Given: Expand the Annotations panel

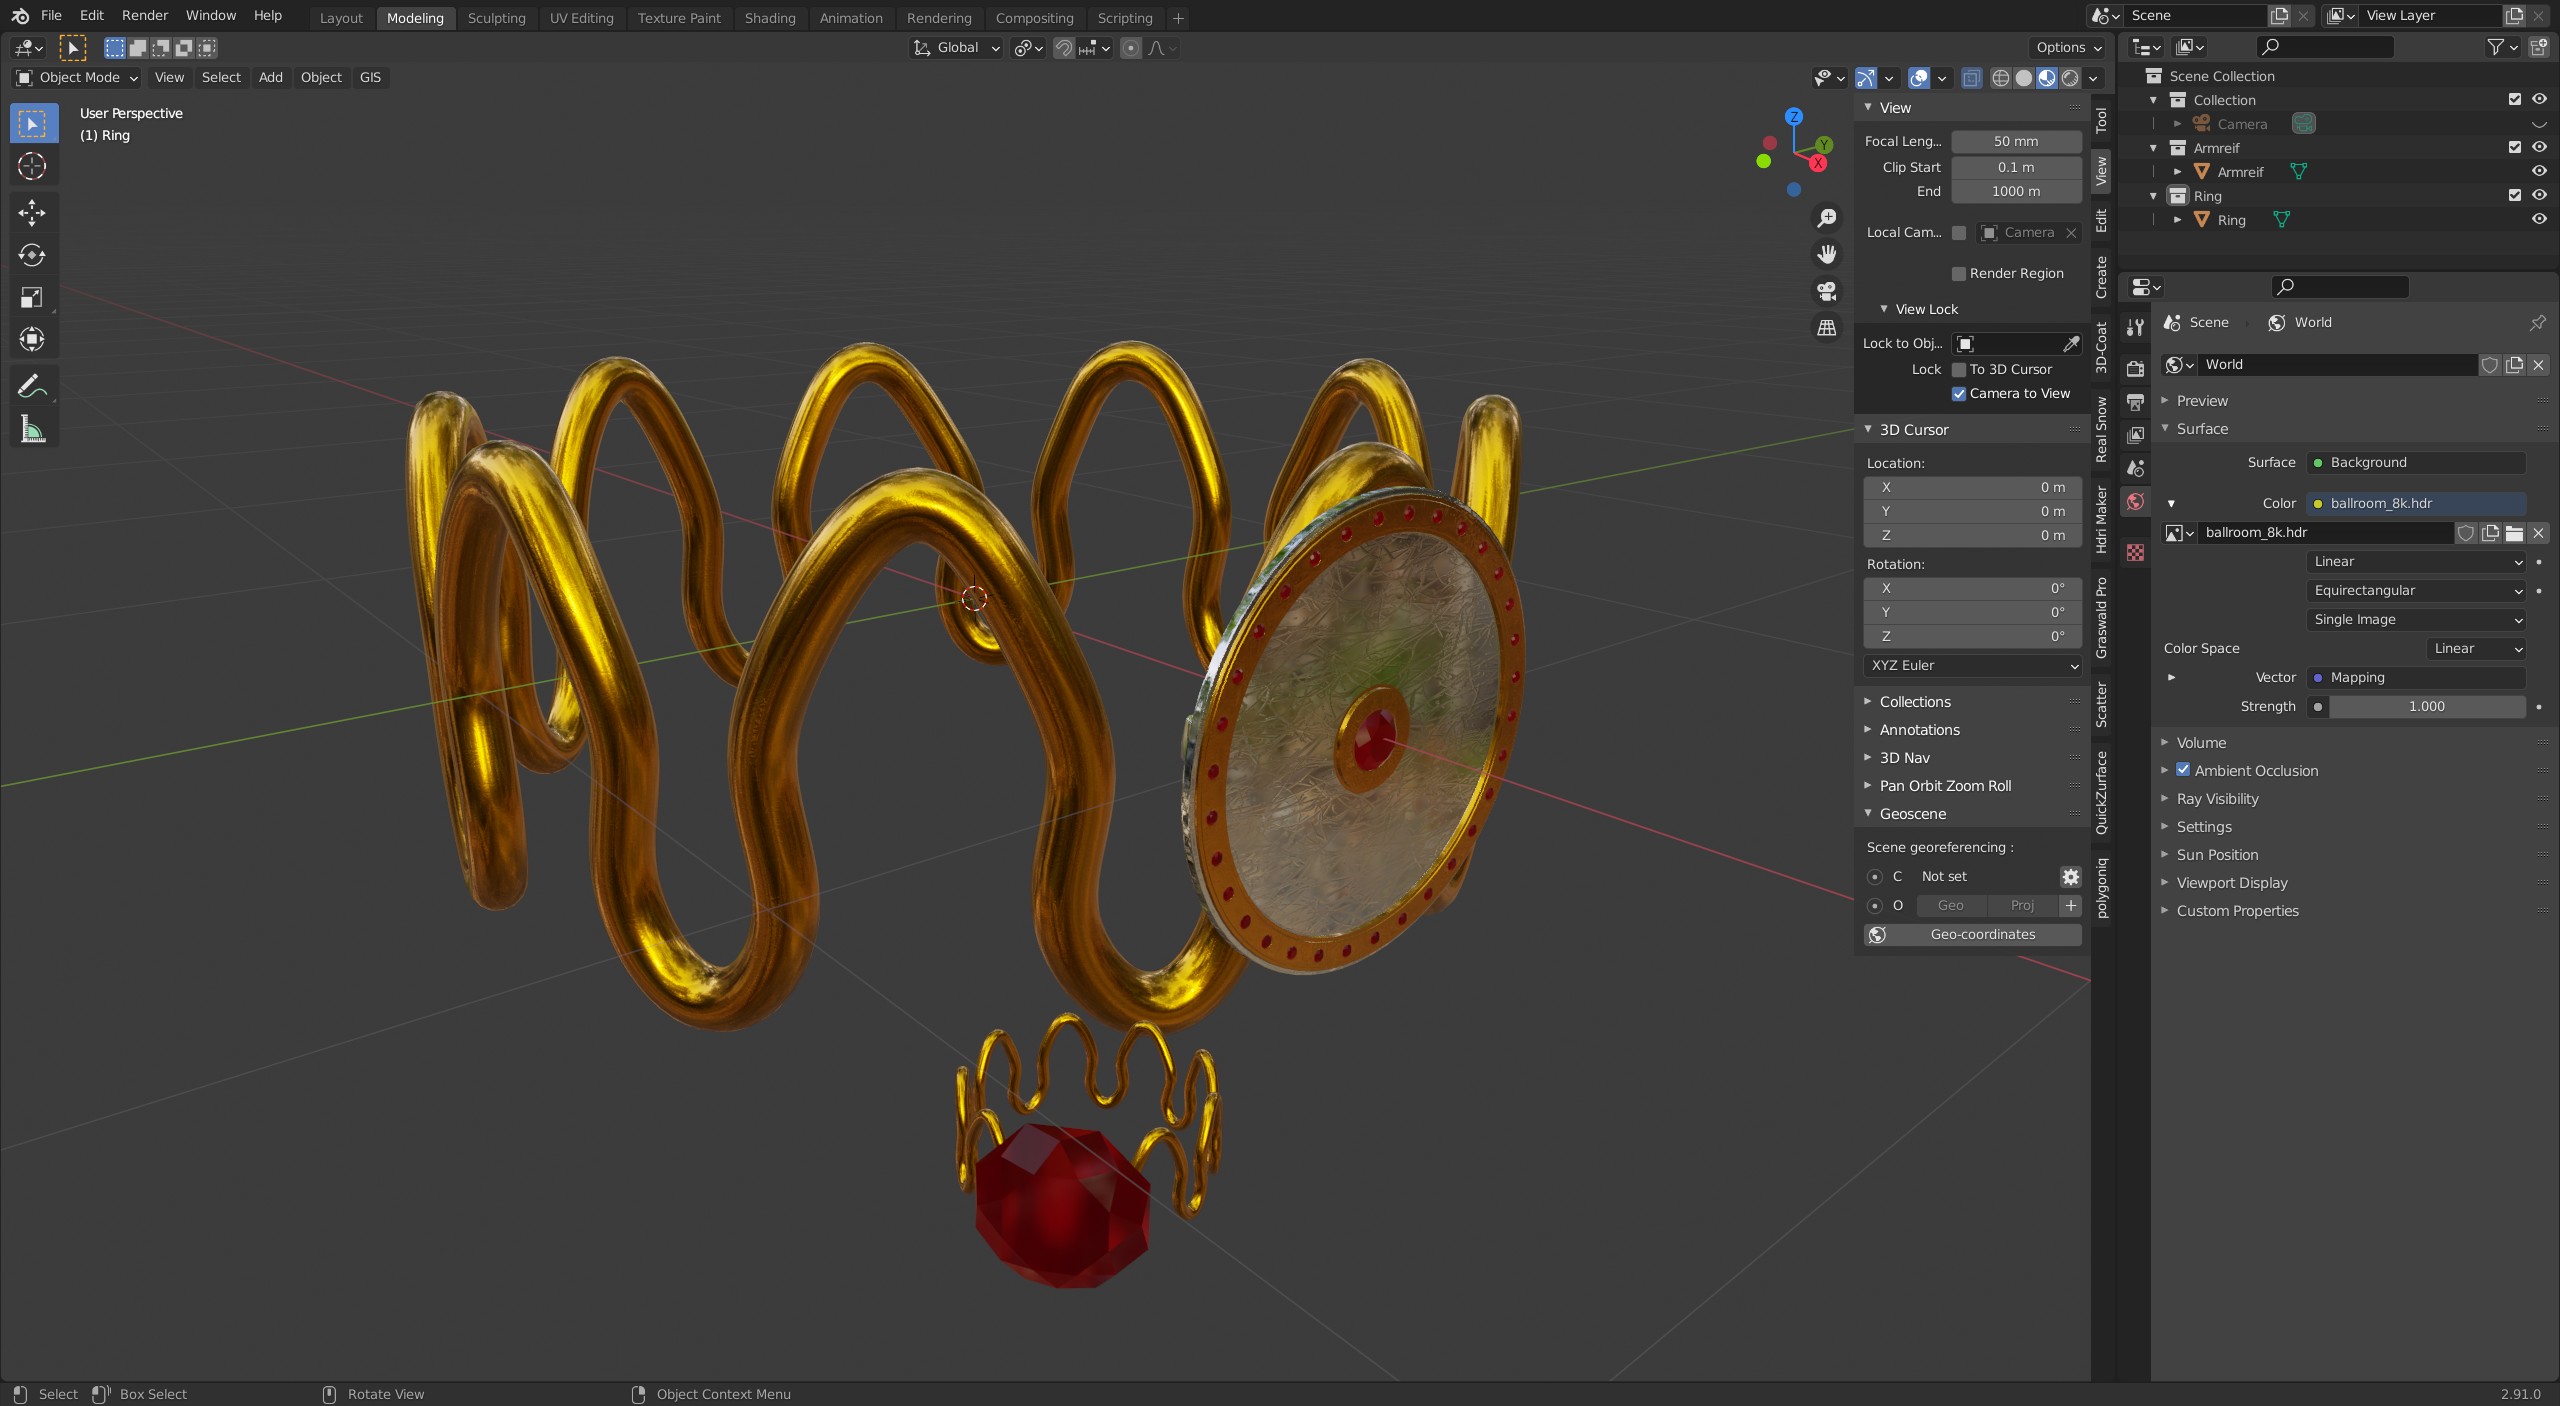Looking at the screenshot, I should pyautogui.click(x=1919, y=730).
